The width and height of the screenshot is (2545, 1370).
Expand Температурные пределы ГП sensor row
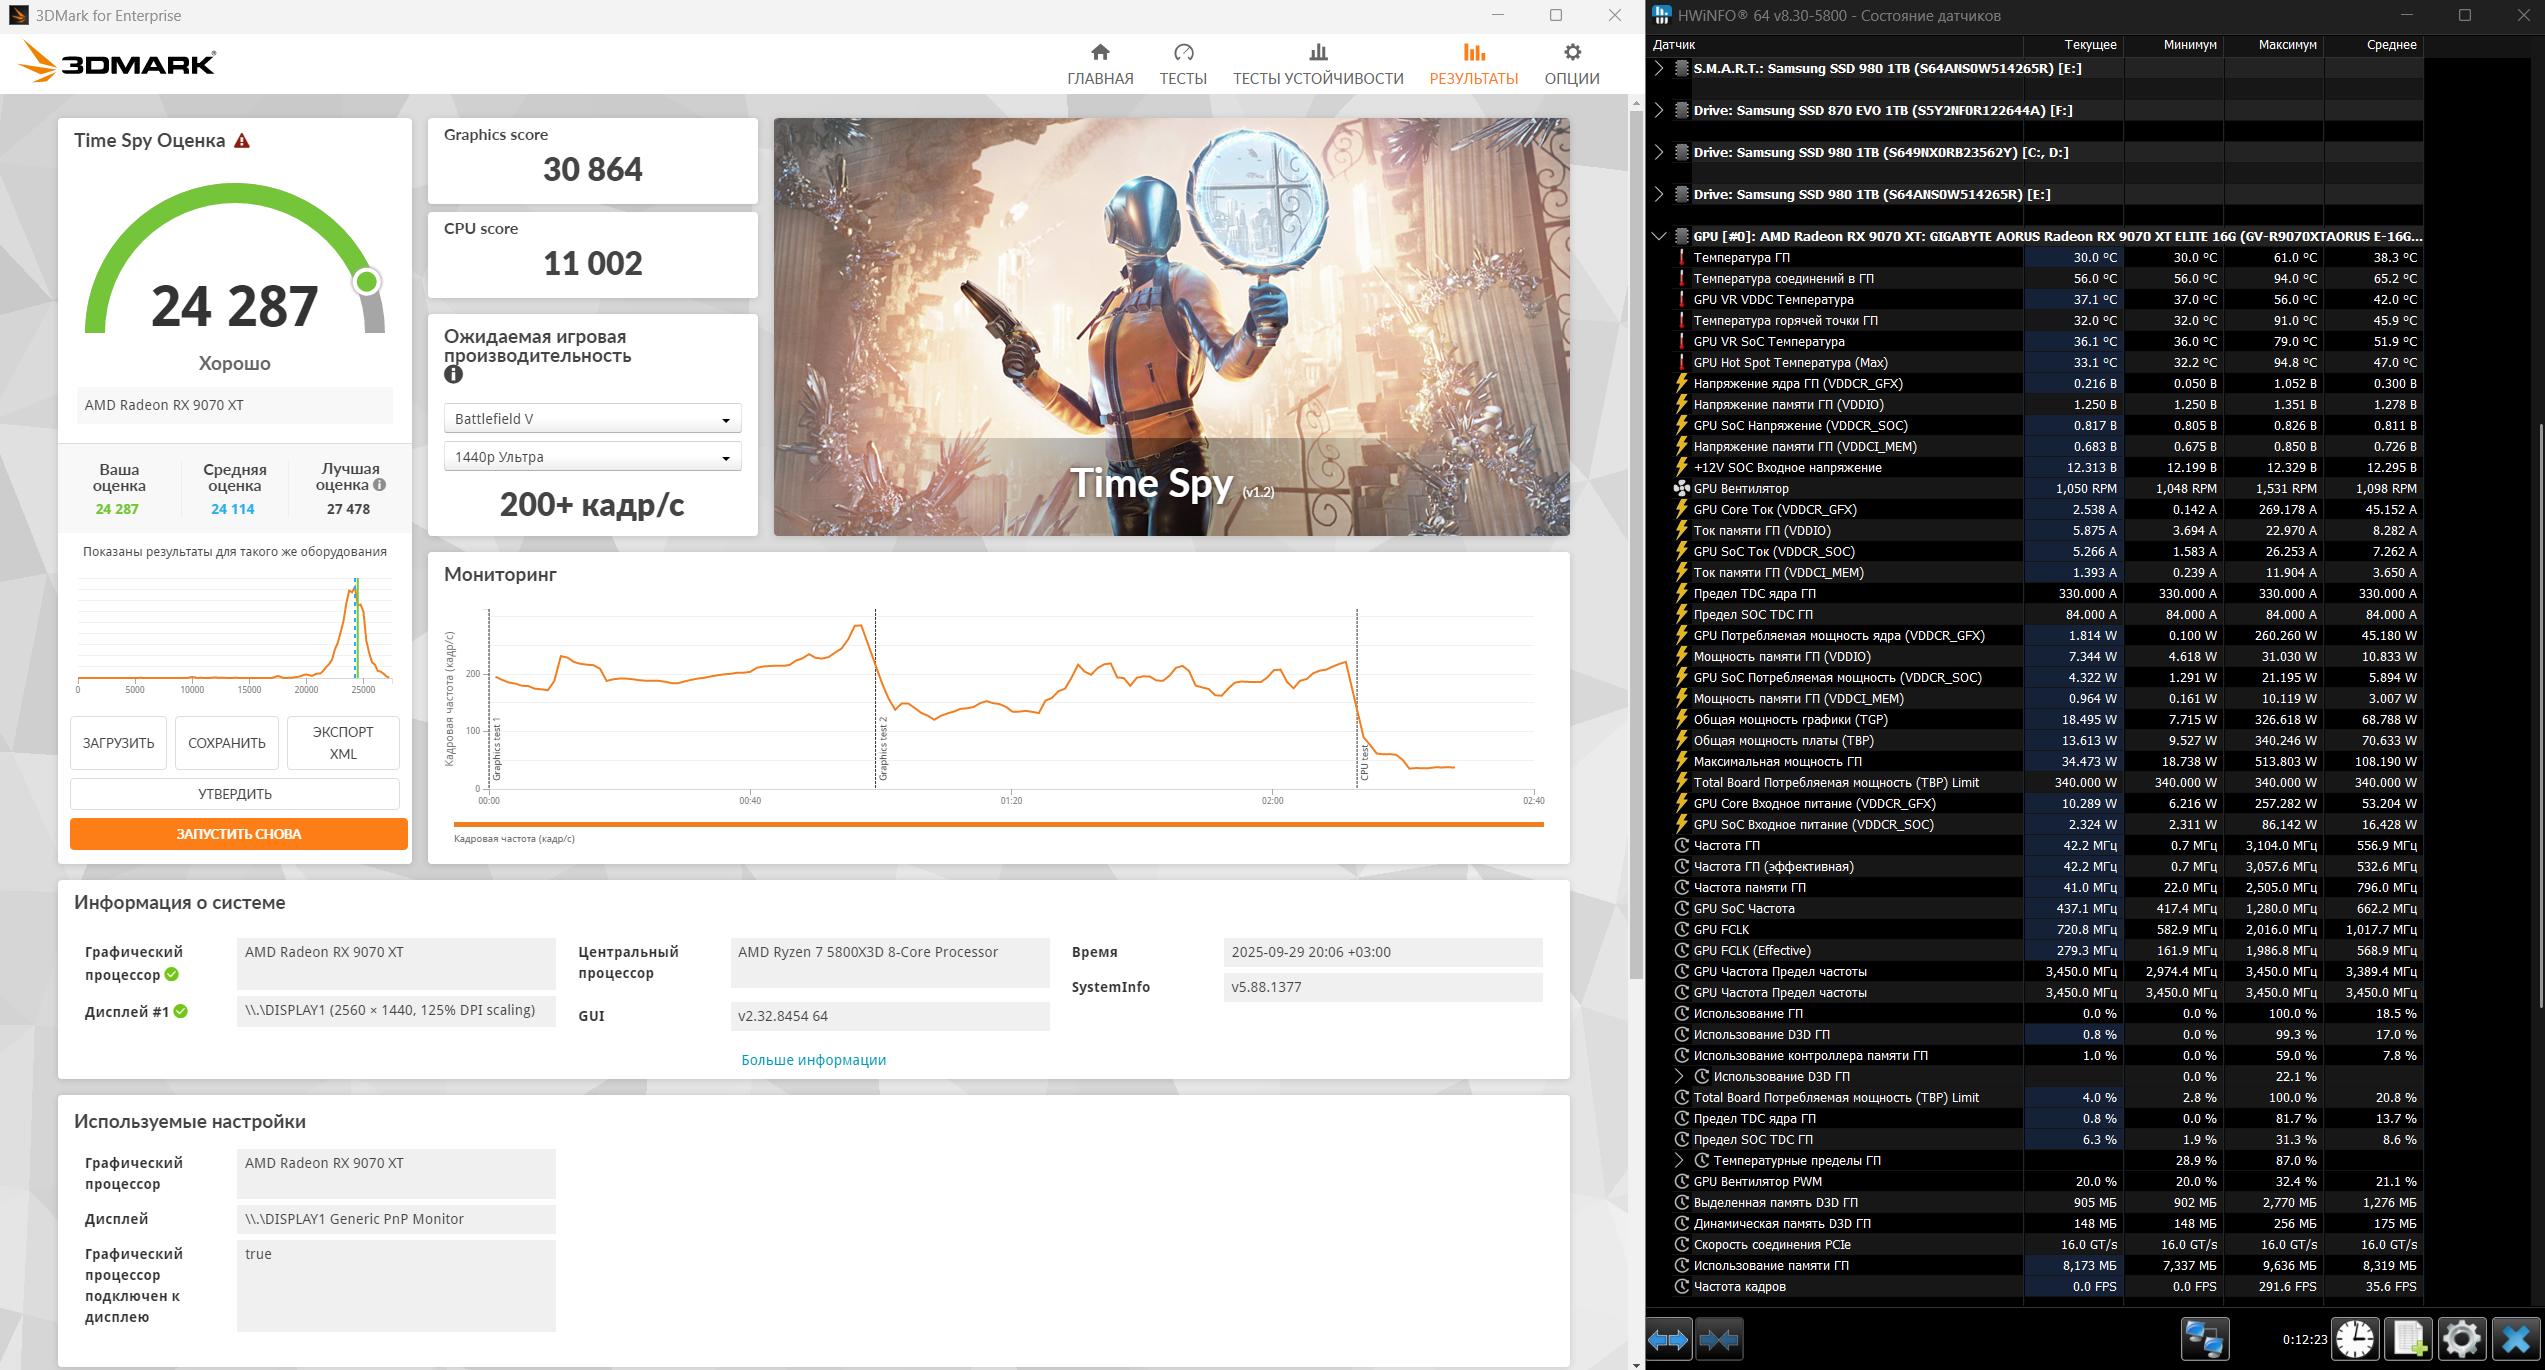[x=1679, y=1161]
